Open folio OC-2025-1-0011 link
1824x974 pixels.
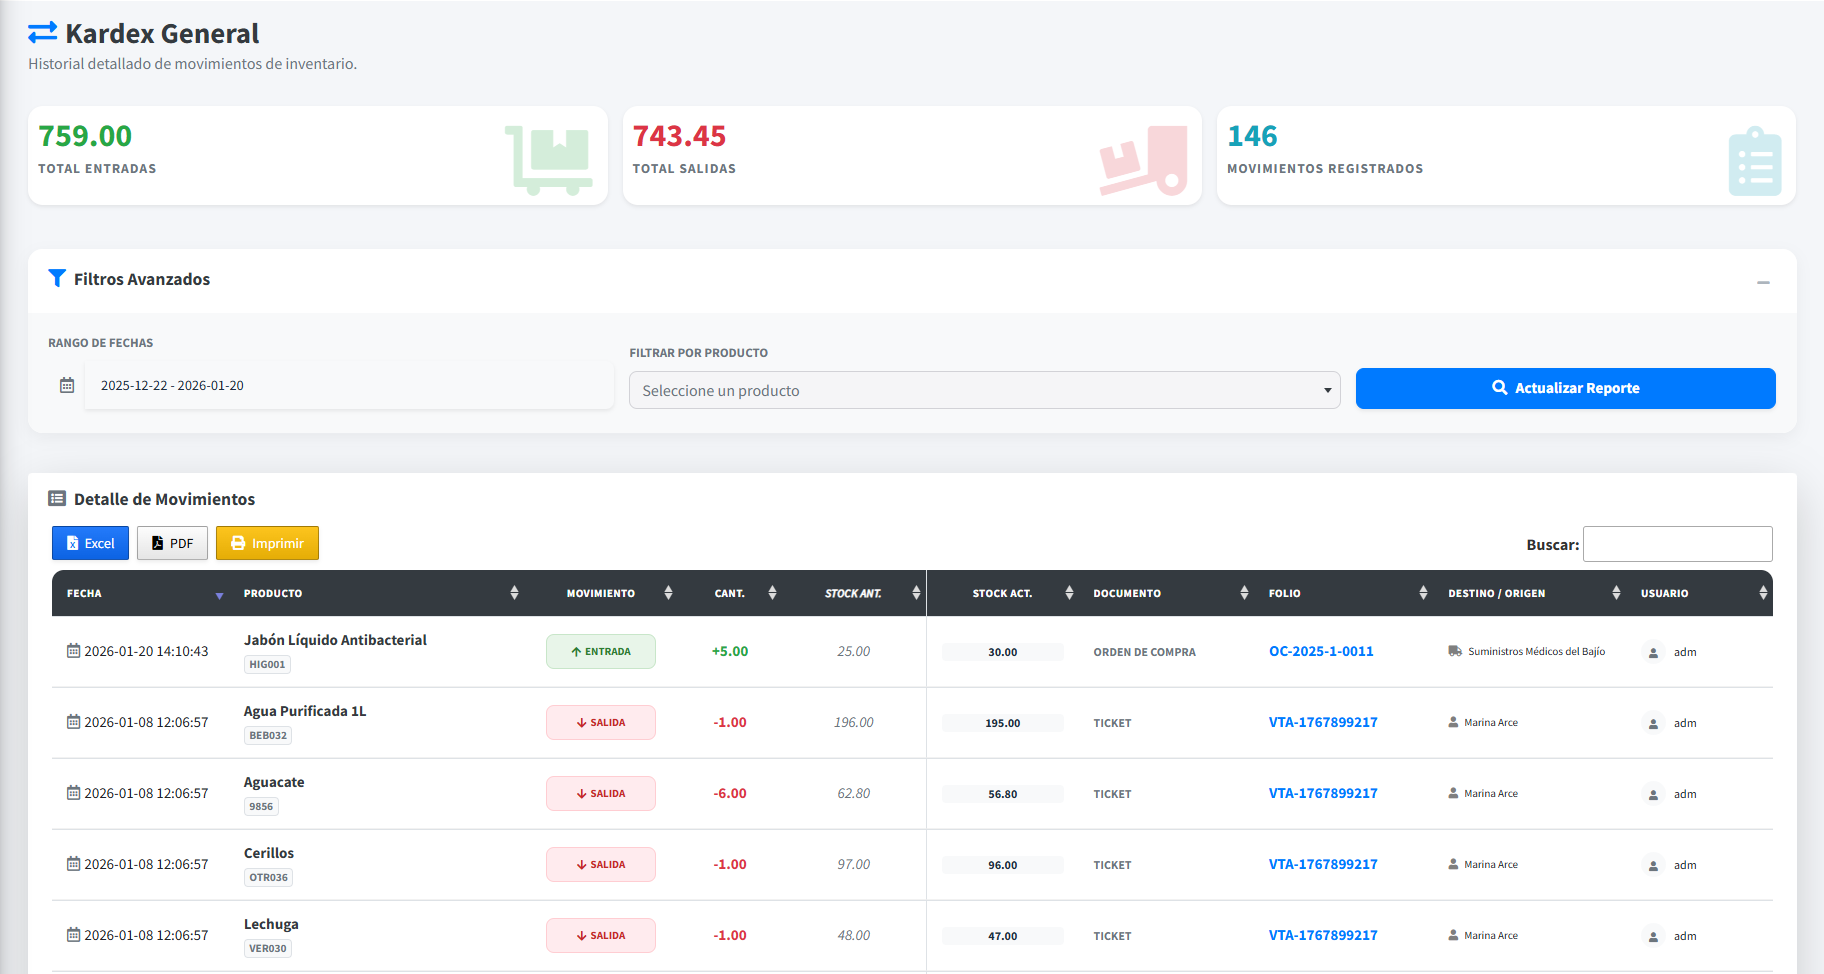[x=1321, y=651]
